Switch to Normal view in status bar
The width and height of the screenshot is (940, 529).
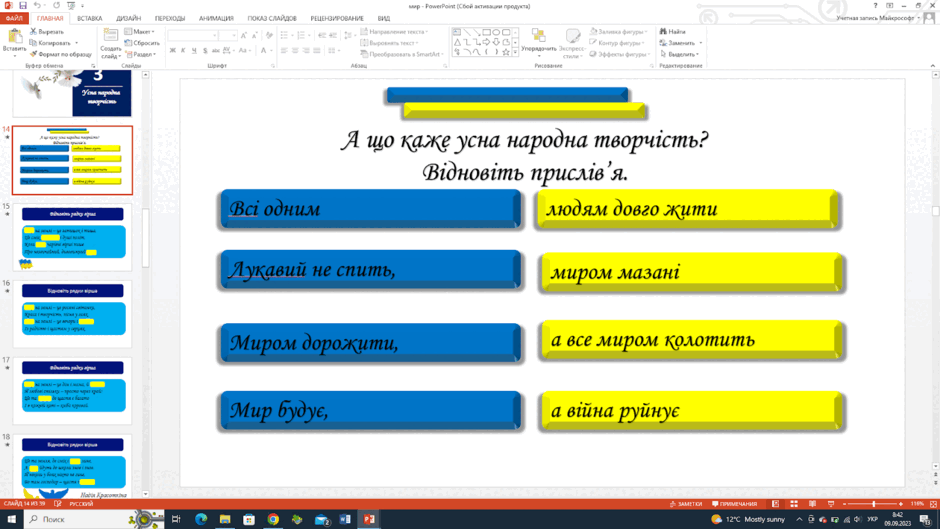coord(775,504)
